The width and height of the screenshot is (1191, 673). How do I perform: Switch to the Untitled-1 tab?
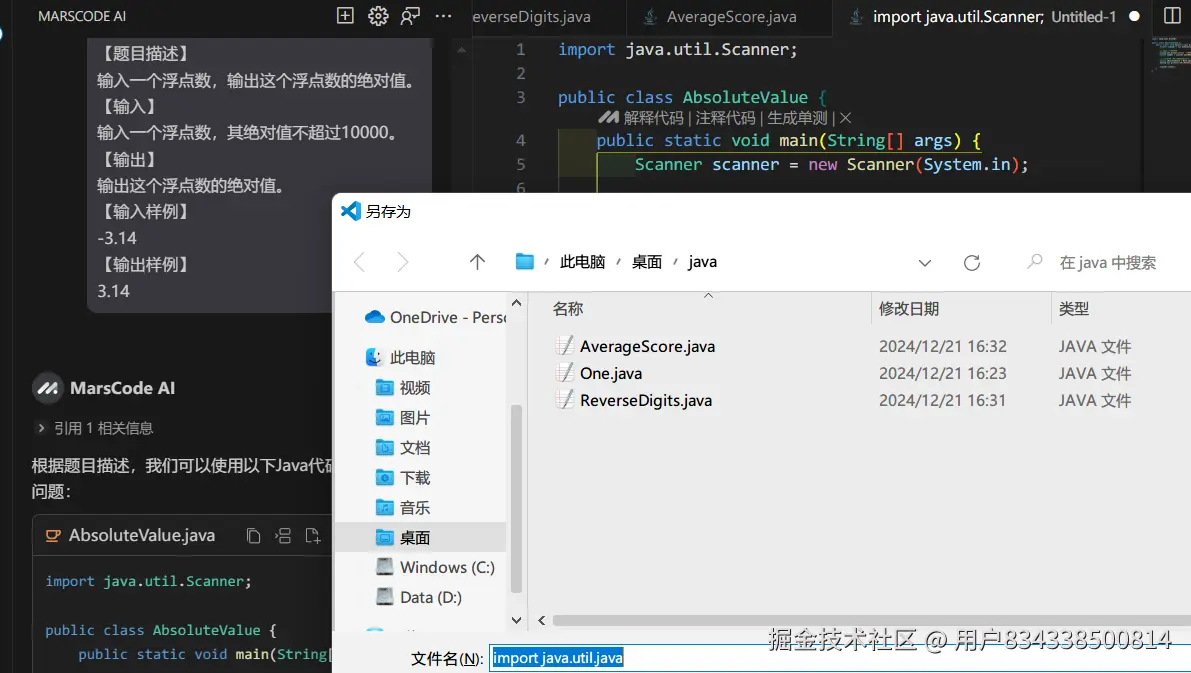pos(990,16)
